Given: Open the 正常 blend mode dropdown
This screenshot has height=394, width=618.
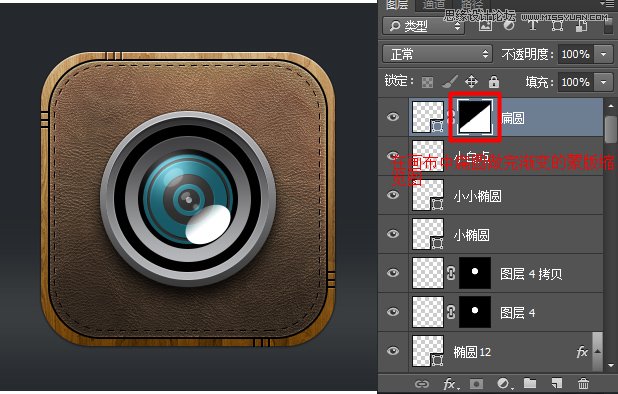Looking at the screenshot, I should [x=437, y=54].
